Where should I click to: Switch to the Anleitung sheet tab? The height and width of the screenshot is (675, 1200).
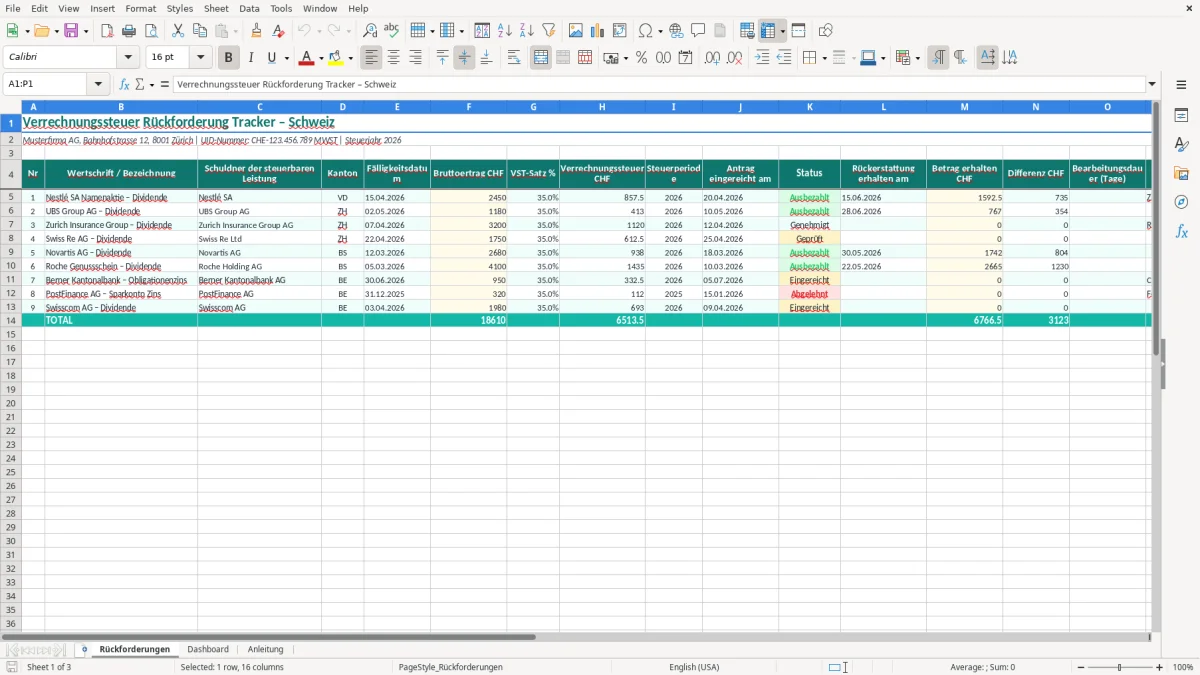[x=266, y=649]
